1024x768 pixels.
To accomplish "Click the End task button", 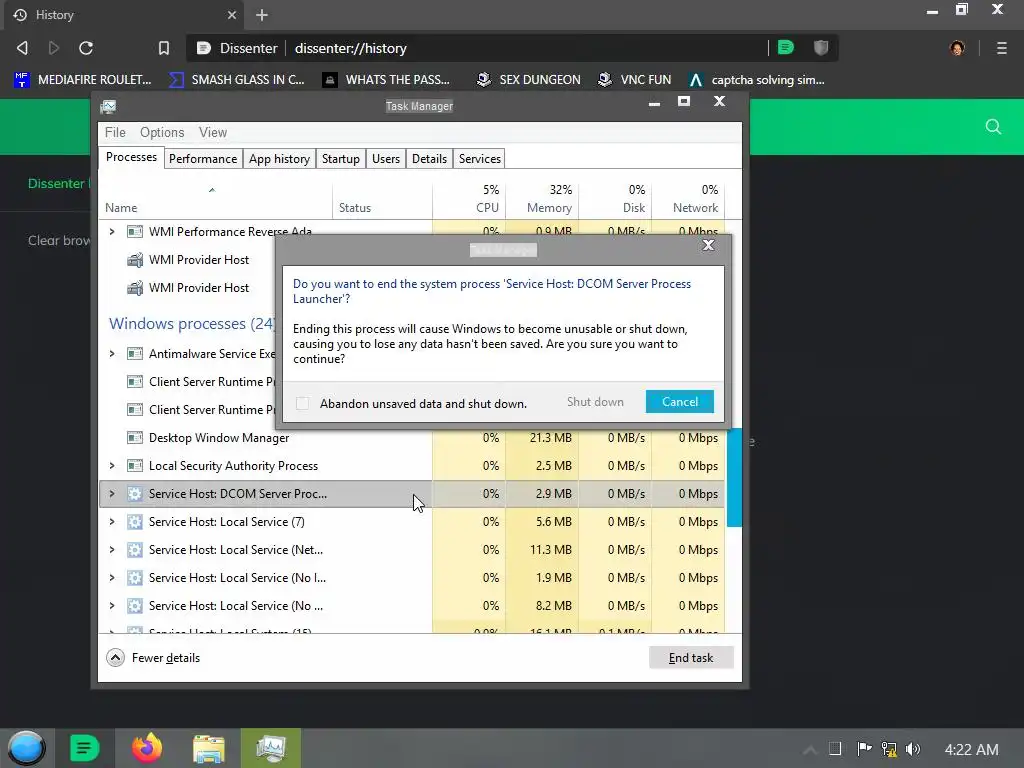I will pos(691,658).
